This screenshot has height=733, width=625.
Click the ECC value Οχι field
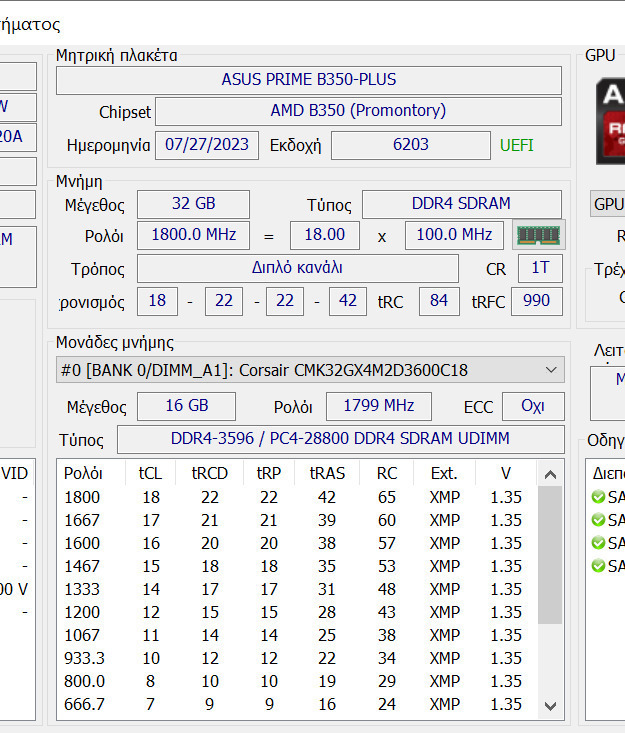[x=533, y=406]
